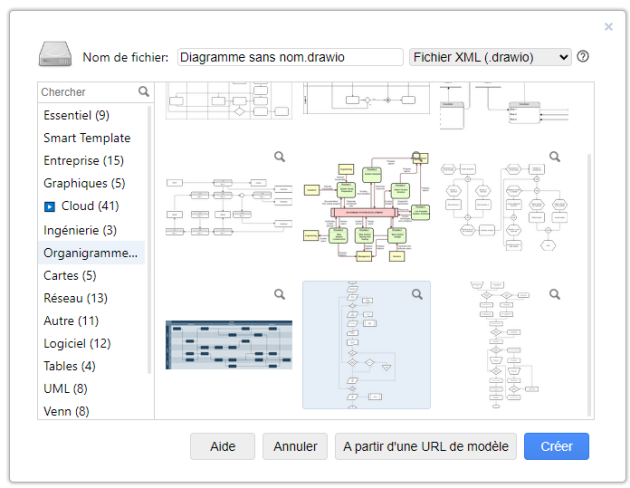Click the magnifier icon in Chercher field

pyautogui.click(x=143, y=92)
